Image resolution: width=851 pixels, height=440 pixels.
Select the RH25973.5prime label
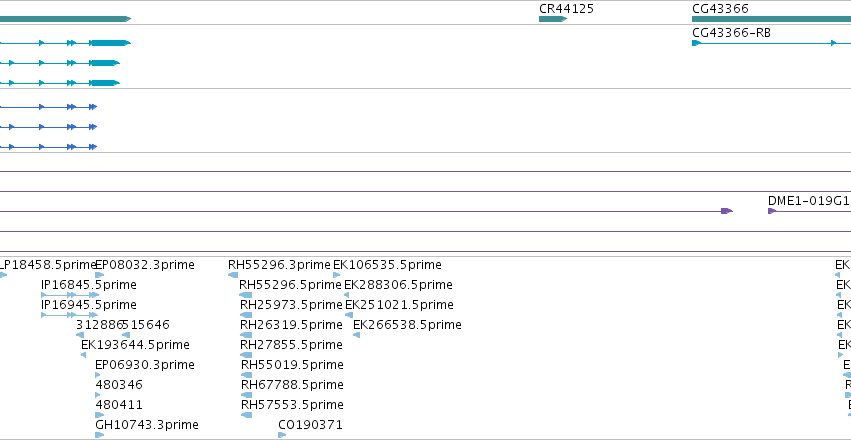(x=291, y=304)
